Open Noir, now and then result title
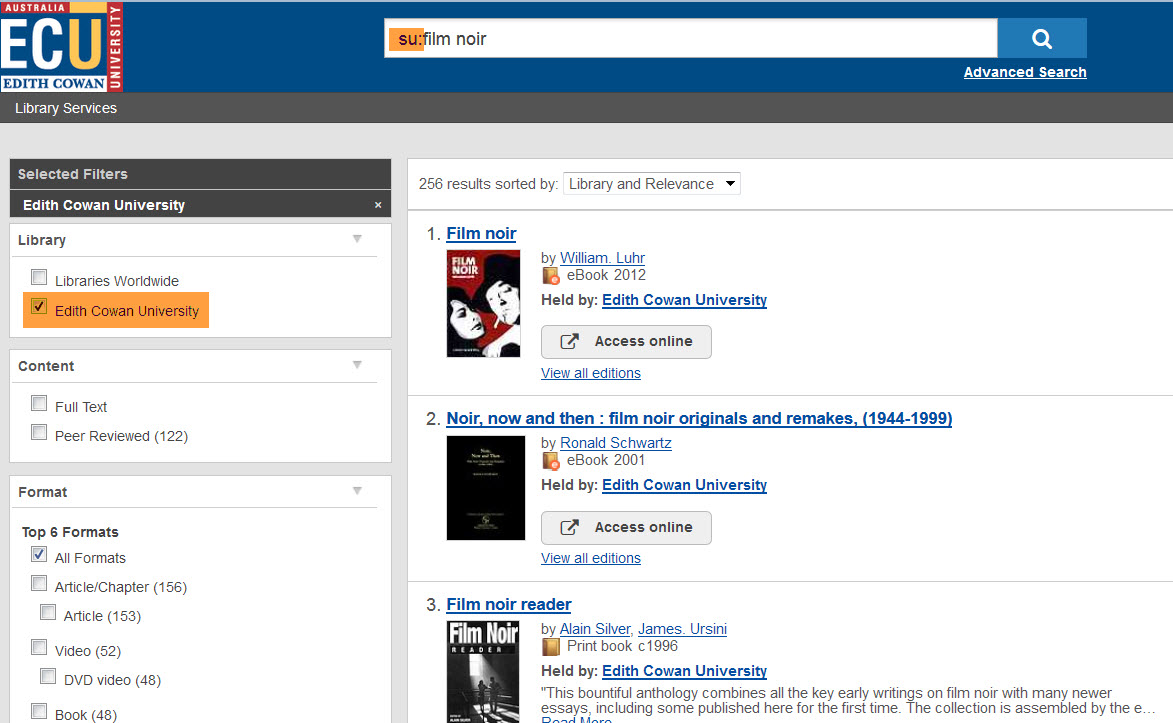The image size is (1173, 723). (699, 418)
